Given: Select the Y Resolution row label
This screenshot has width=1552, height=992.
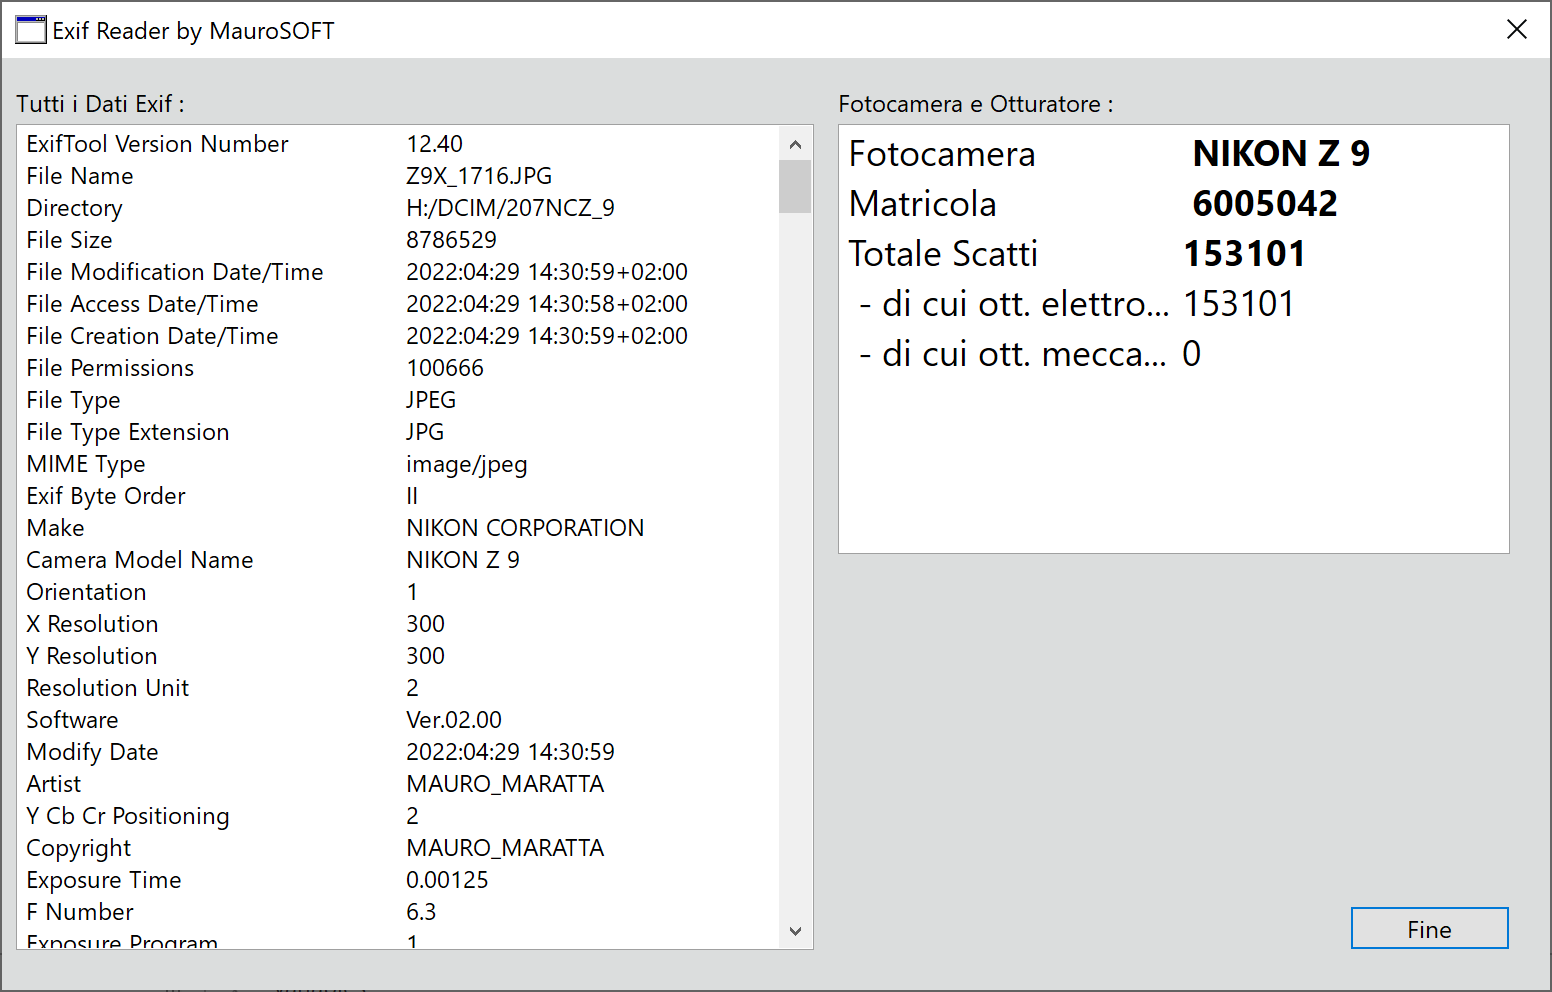Looking at the screenshot, I should pos(92,656).
